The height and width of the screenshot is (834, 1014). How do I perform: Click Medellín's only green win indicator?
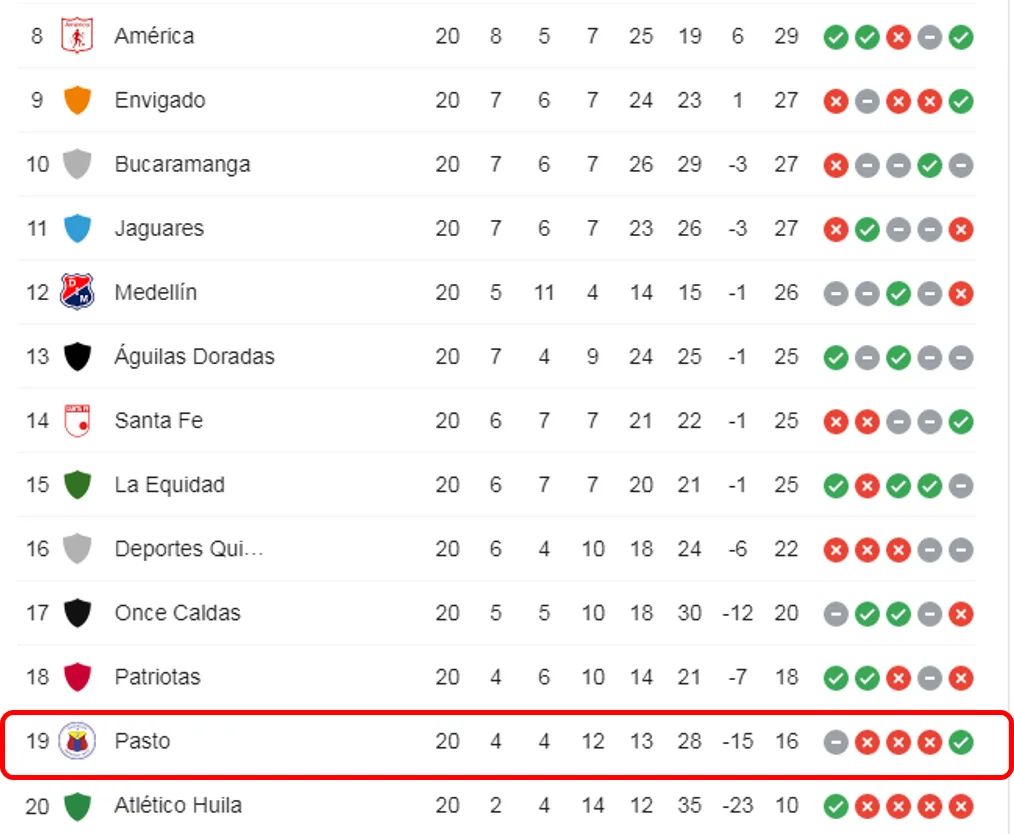pyautogui.click(x=898, y=294)
